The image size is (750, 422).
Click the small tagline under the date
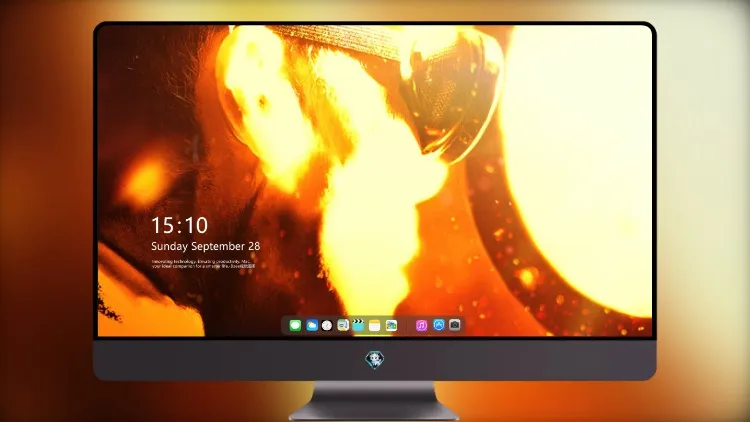(203, 264)
